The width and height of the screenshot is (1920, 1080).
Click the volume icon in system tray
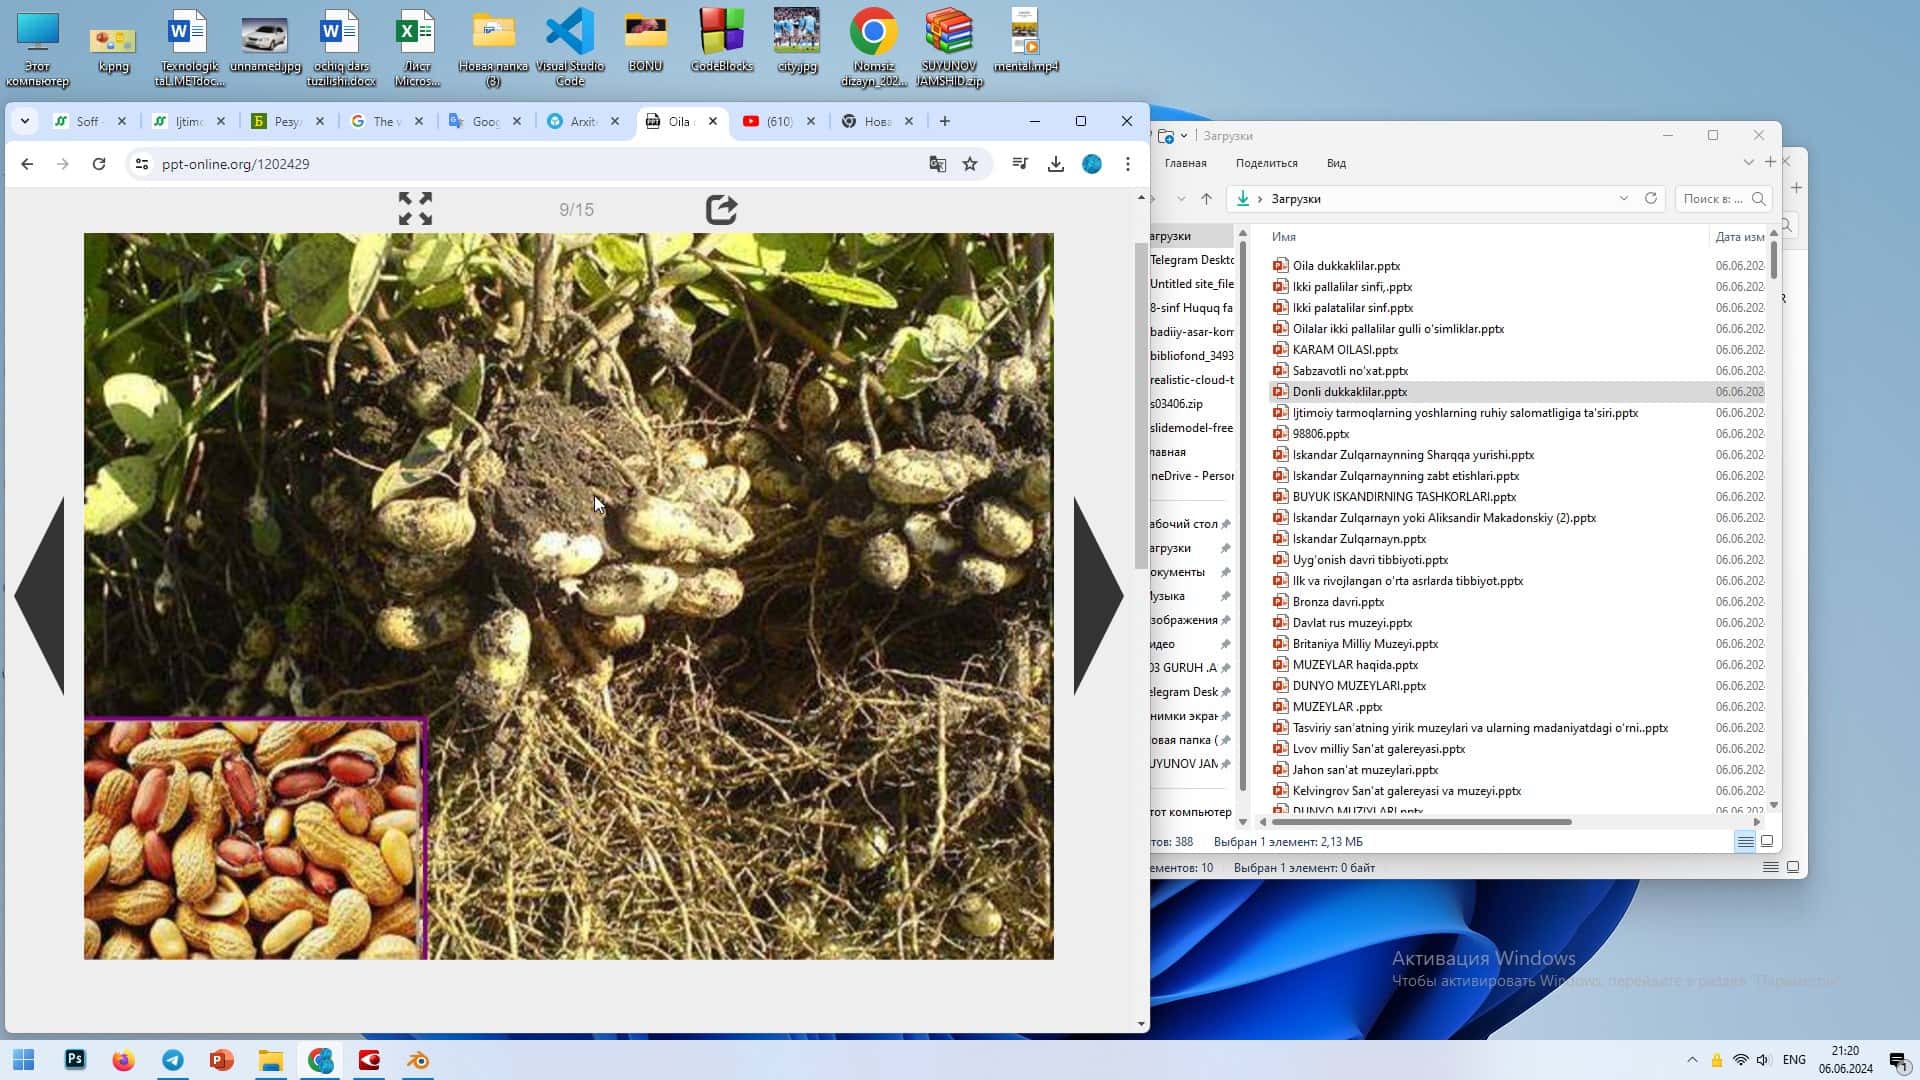(x=1763, y=1060)
